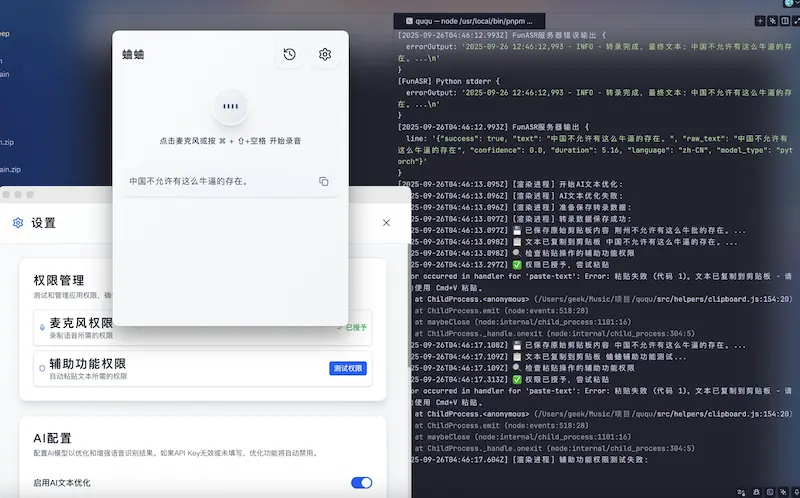Click the 测试权限 button

(348, 368)
